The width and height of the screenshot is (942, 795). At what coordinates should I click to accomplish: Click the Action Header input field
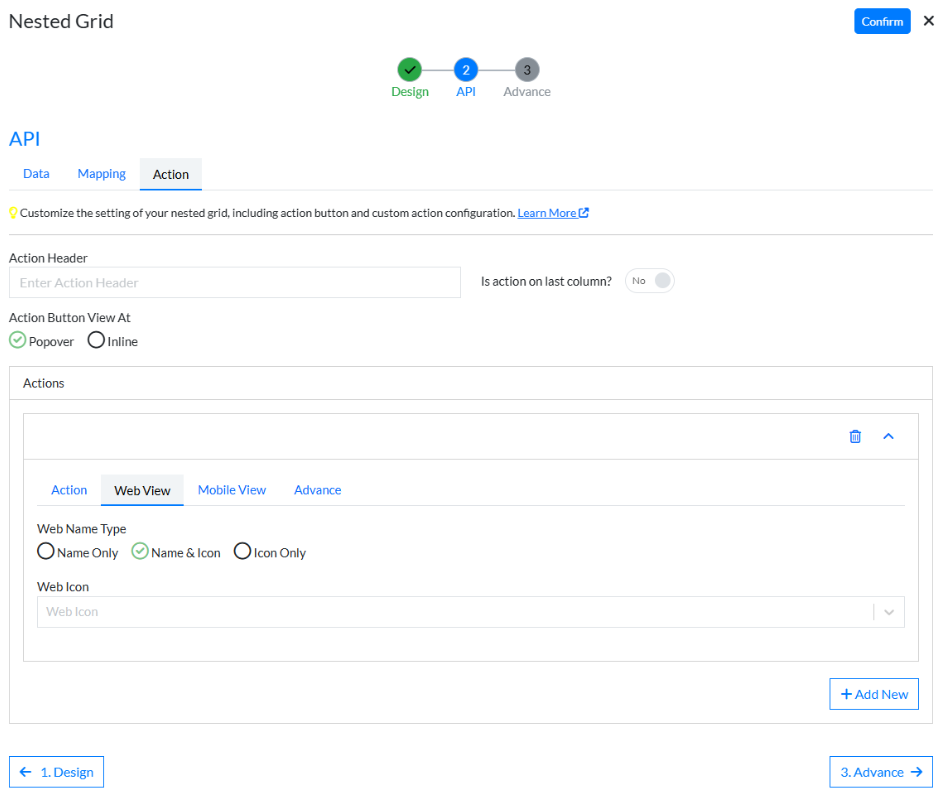235,283
